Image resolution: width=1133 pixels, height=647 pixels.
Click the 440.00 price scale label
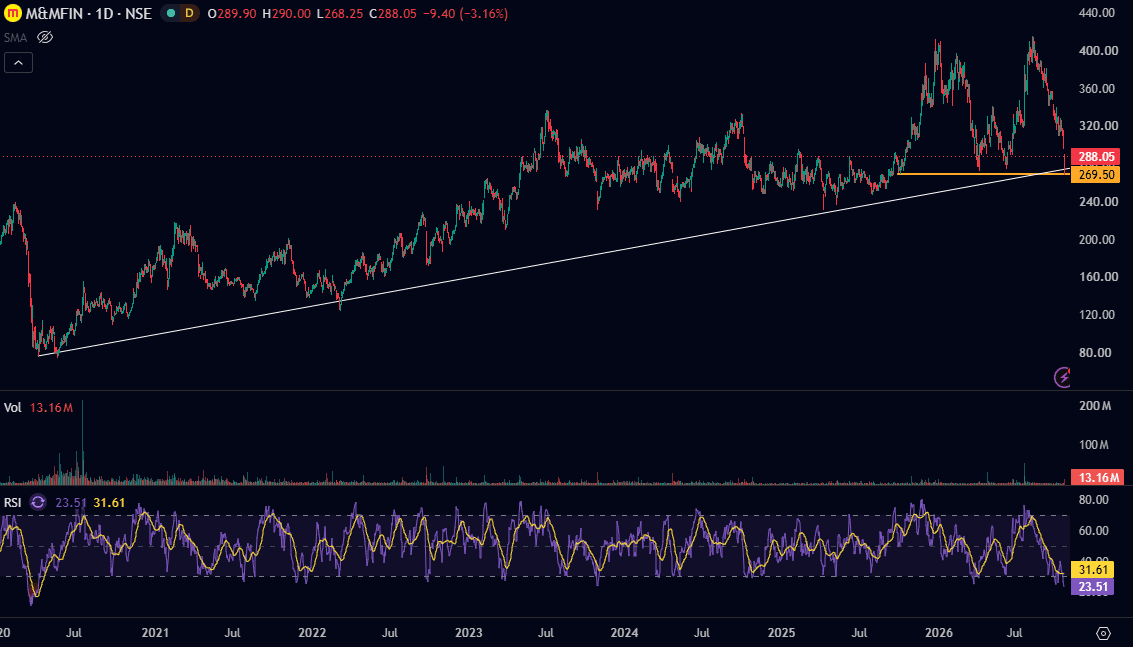click(x=1096, y=13)
